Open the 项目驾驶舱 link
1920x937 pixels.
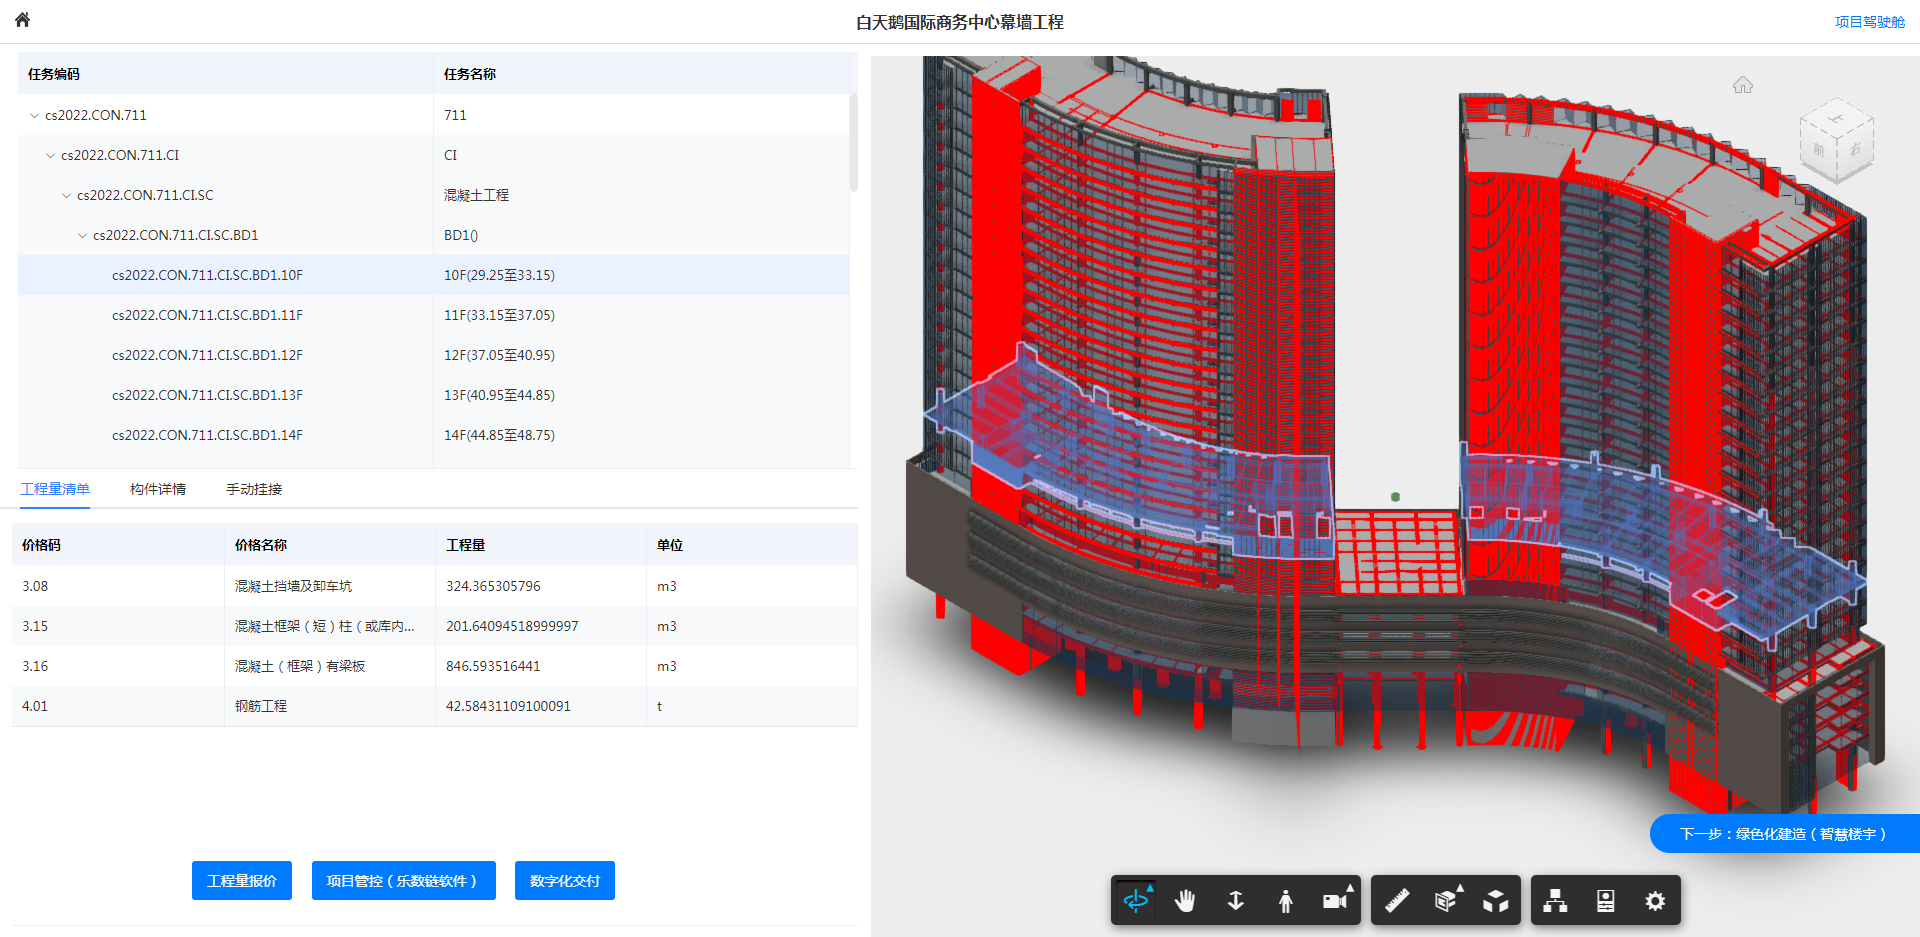[x=1870, y=22]
